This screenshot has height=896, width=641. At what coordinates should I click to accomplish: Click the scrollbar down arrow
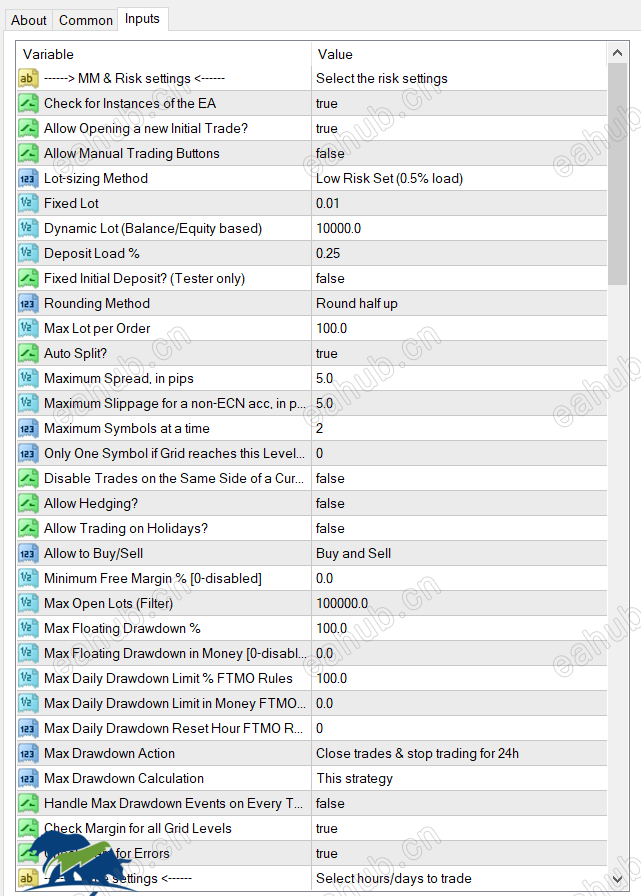pos(617,879)
